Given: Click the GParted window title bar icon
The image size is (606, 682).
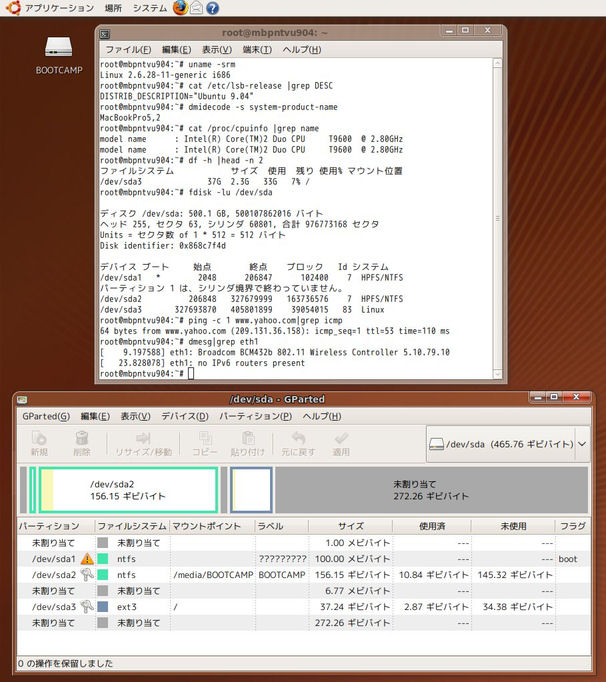Looking at the screenshot, I should tap(22, 399).
